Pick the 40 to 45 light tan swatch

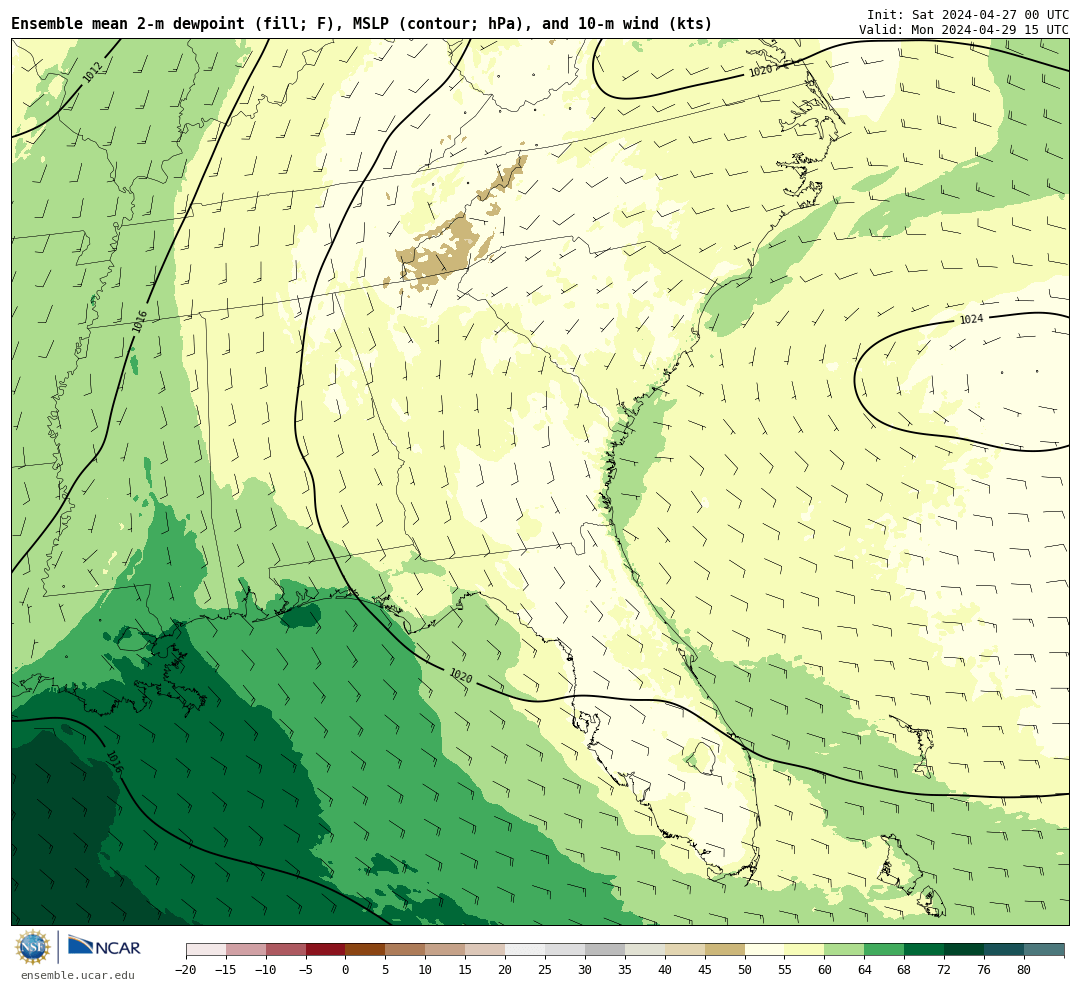(x=685, y=949)
